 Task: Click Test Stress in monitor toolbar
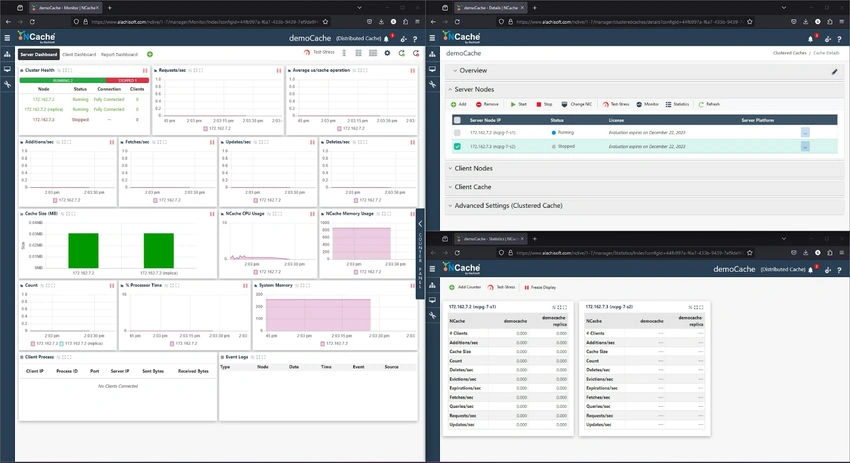(x=319, y=53)
